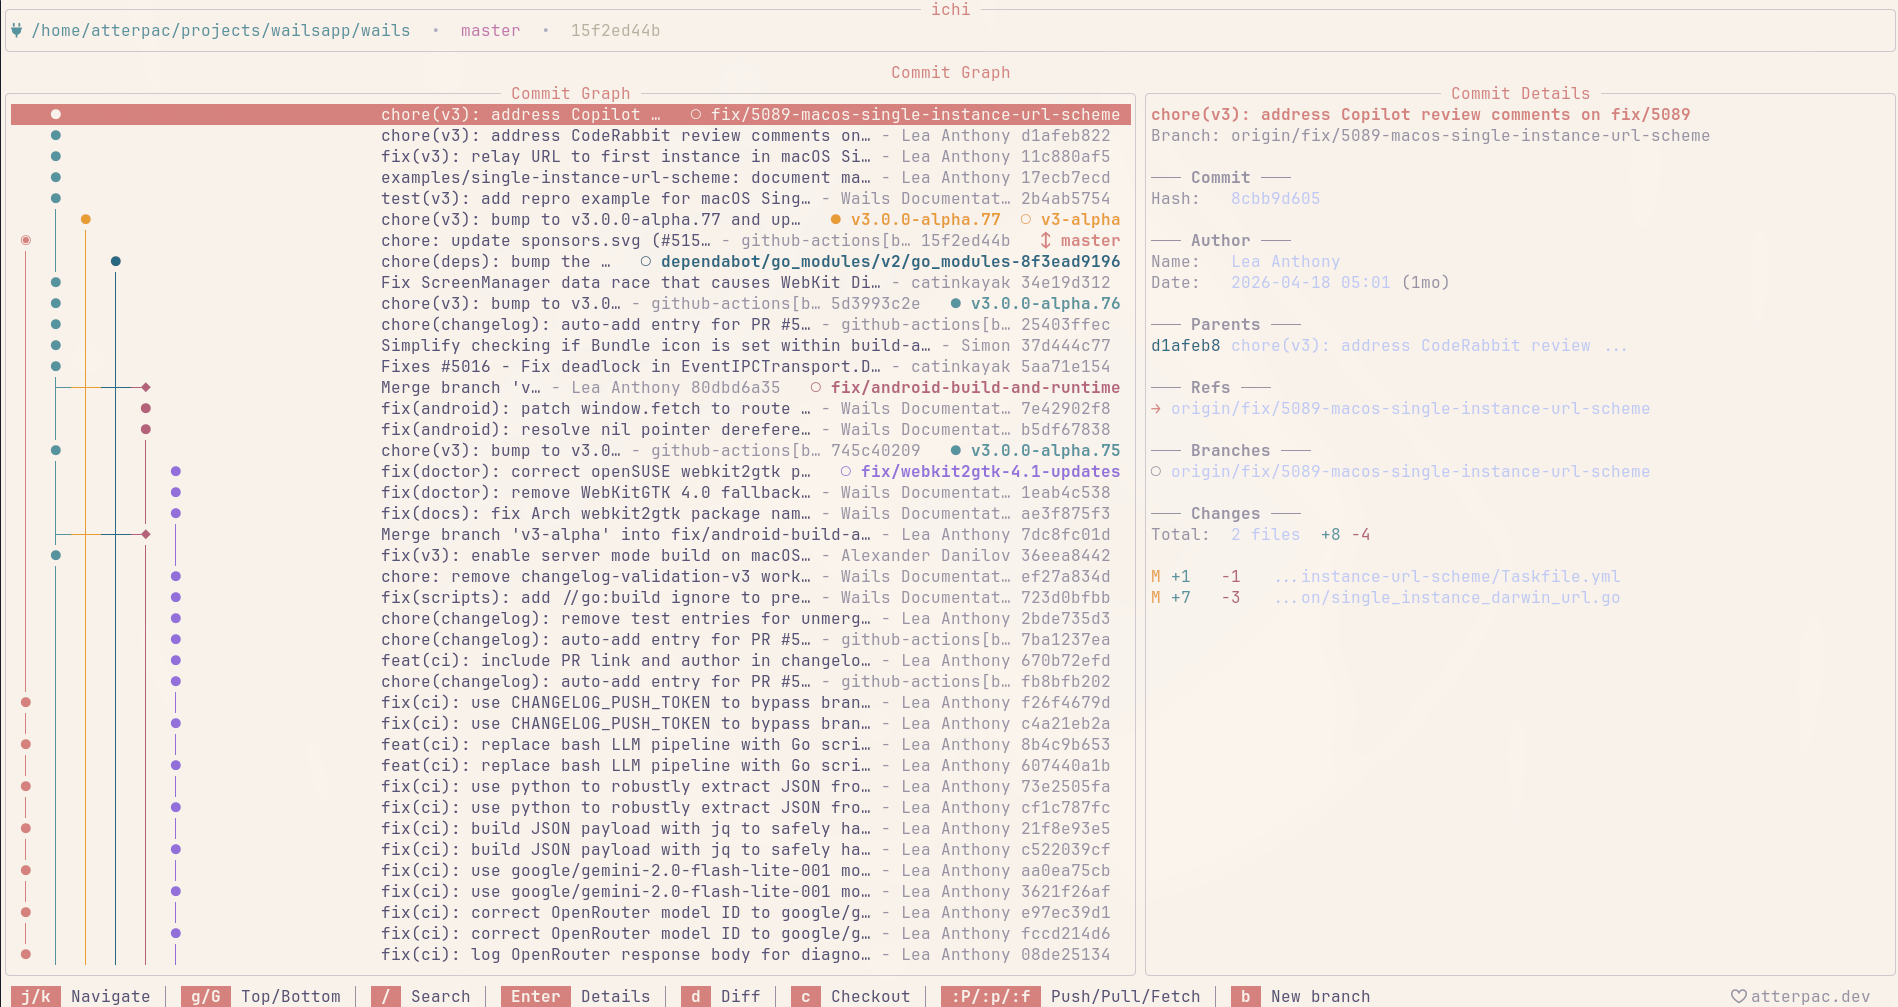Select commit 'fix(scripts): add //go:build ignore'
This screenshot has width=1898, height=1007.
point(571,597)
